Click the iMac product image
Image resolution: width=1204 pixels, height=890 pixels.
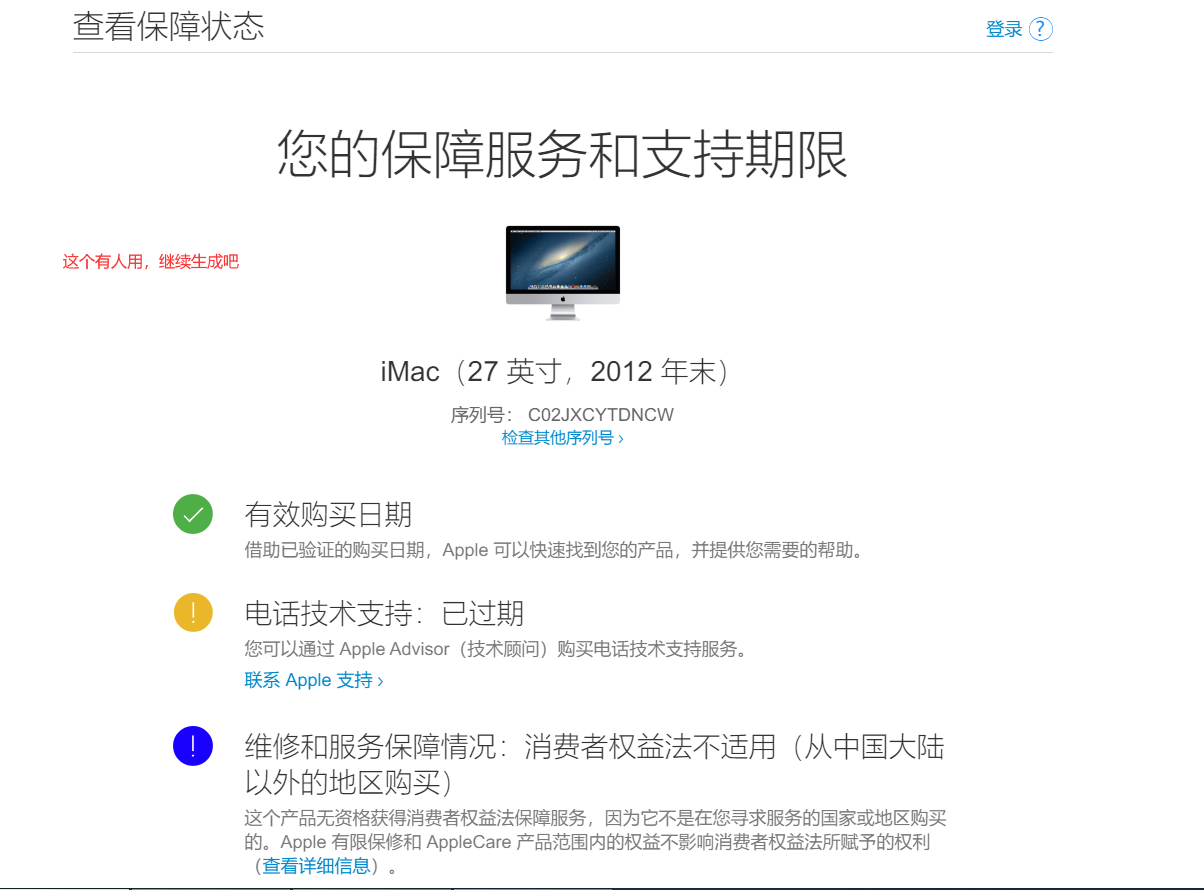tap(562, 272)
